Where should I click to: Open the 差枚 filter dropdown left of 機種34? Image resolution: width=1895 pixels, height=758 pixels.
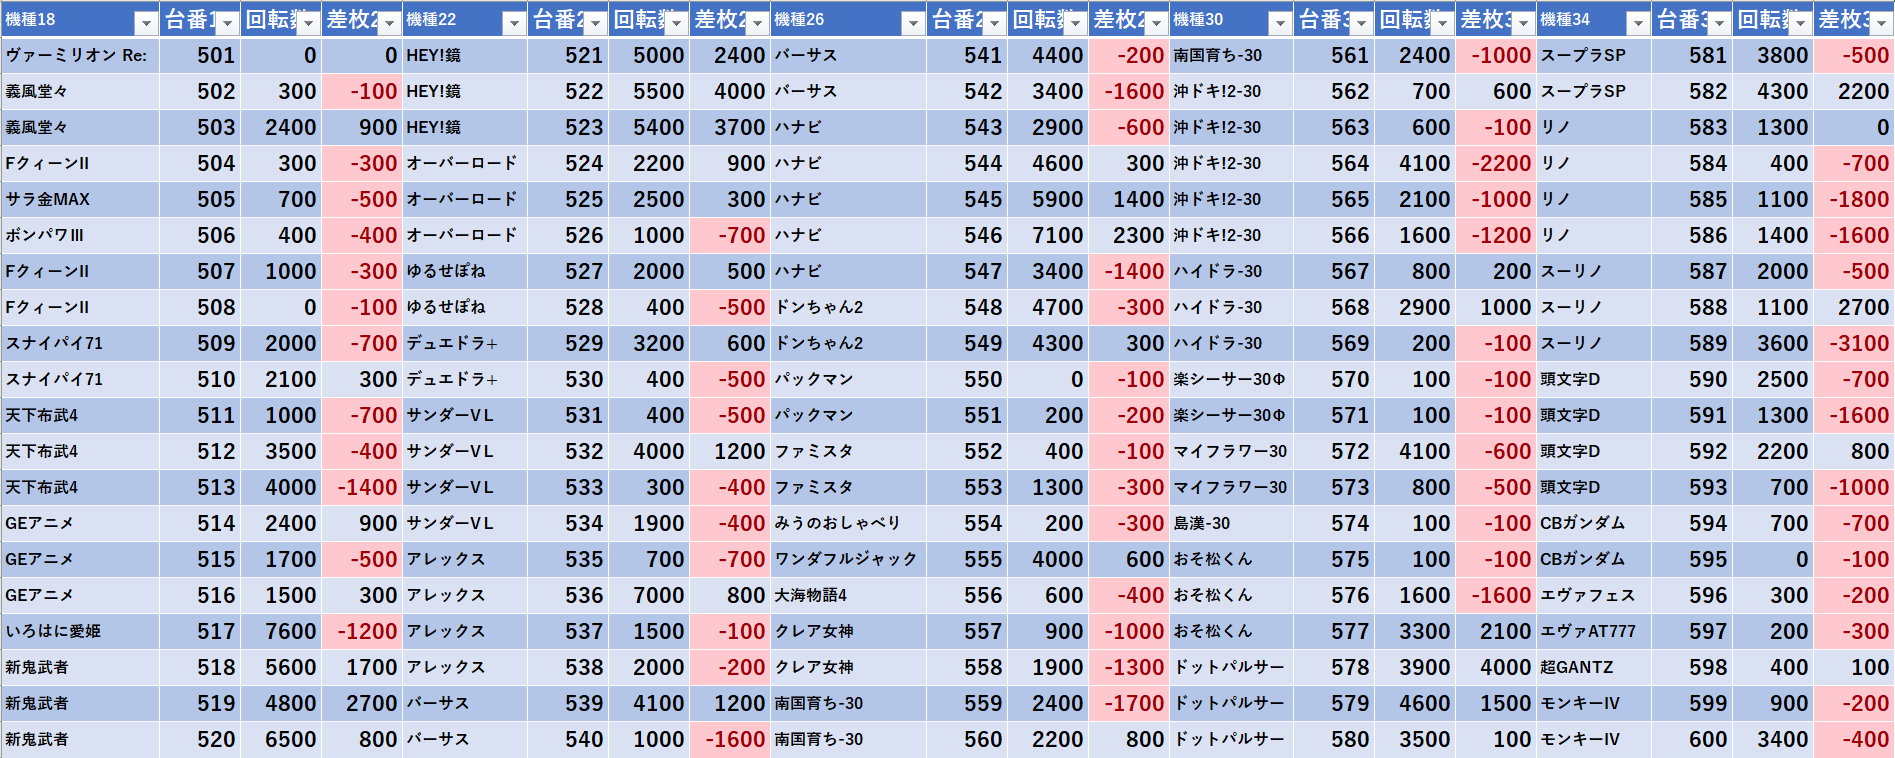tap(1524, 23)
